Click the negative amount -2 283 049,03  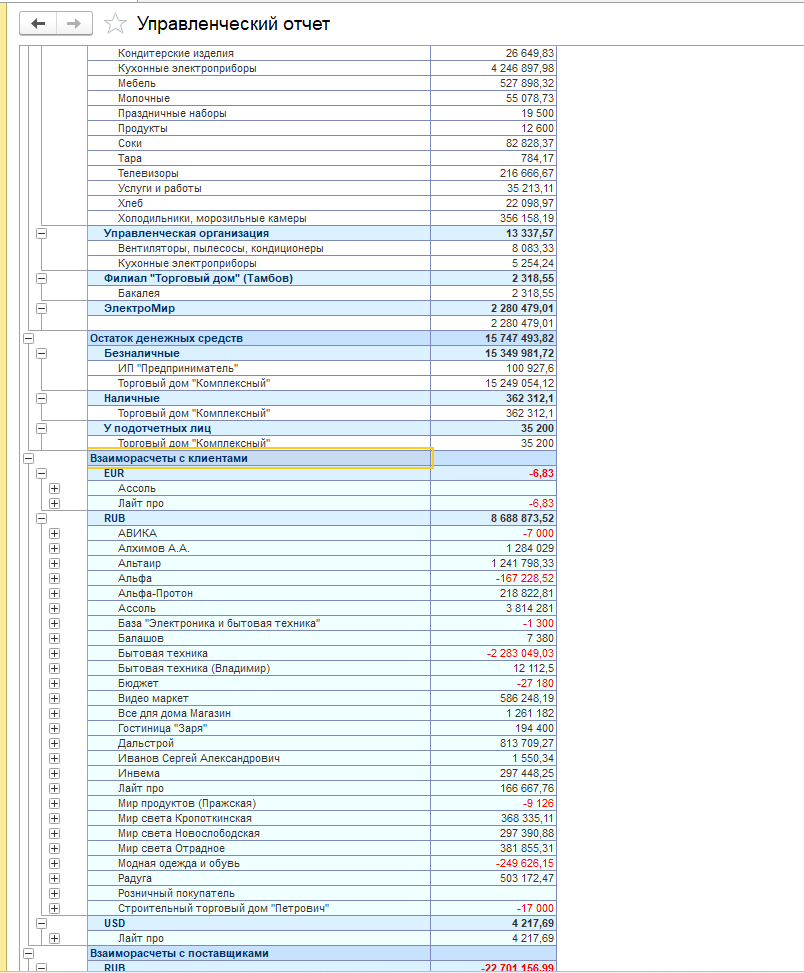point(520,653)
